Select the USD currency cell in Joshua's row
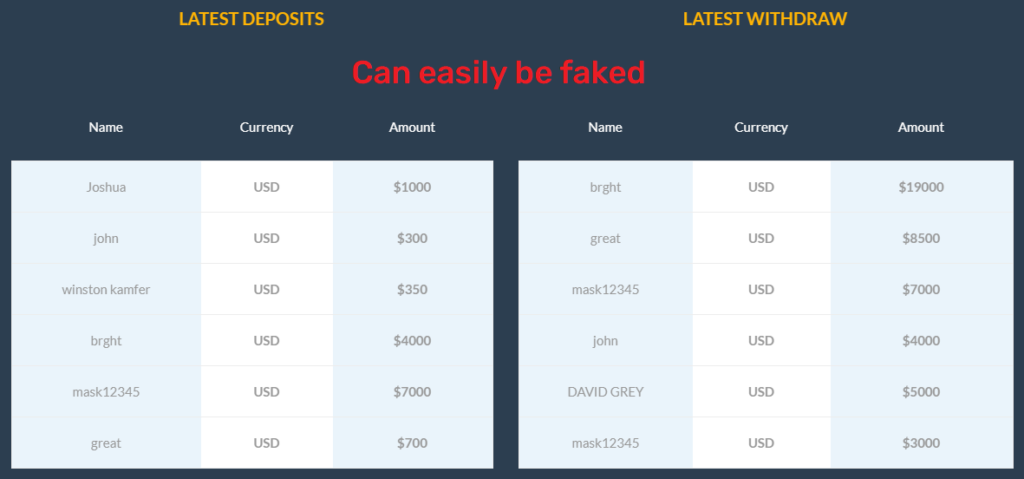 266,187
